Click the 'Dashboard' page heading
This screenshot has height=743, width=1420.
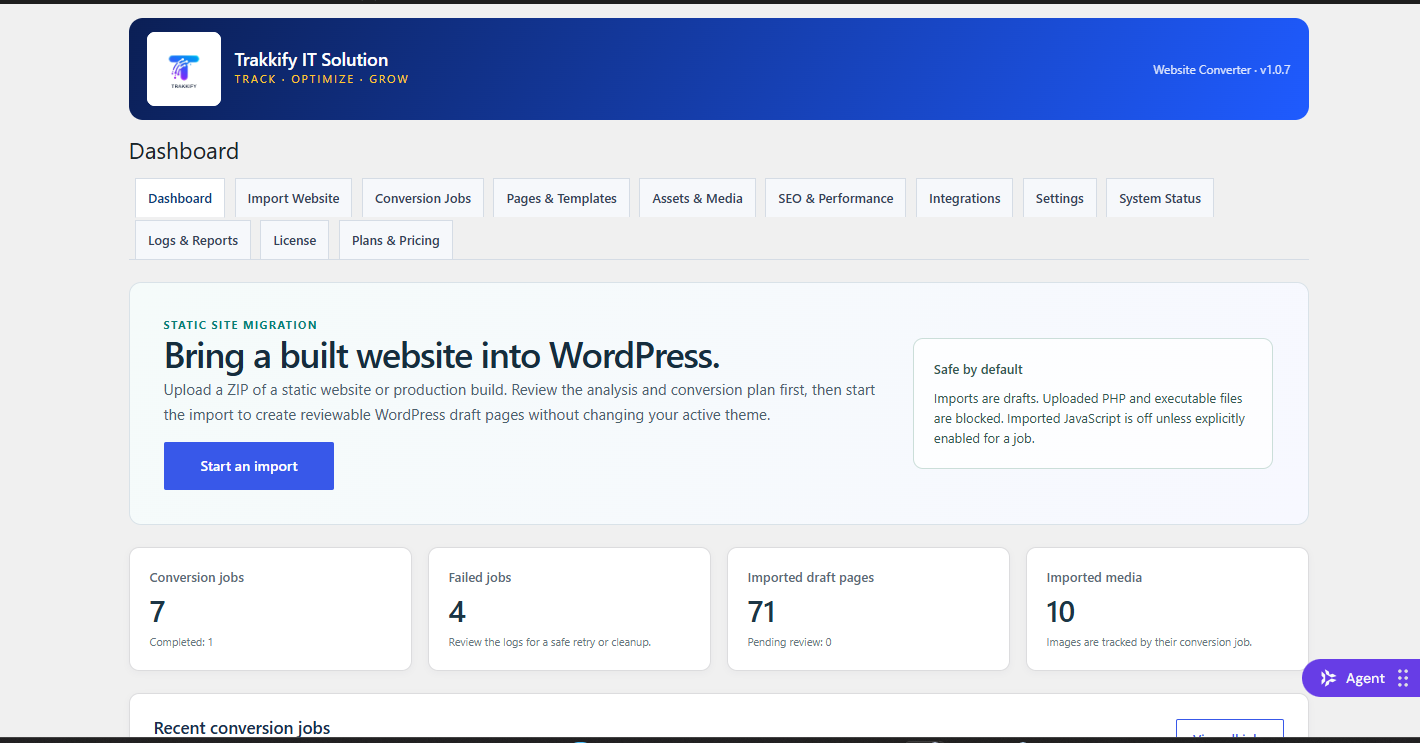(184, 151)
